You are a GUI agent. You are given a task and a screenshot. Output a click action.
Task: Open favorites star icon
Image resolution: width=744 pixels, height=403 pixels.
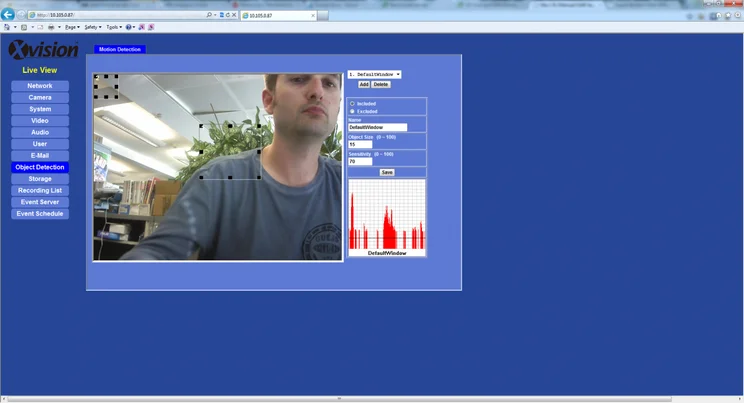728,15
